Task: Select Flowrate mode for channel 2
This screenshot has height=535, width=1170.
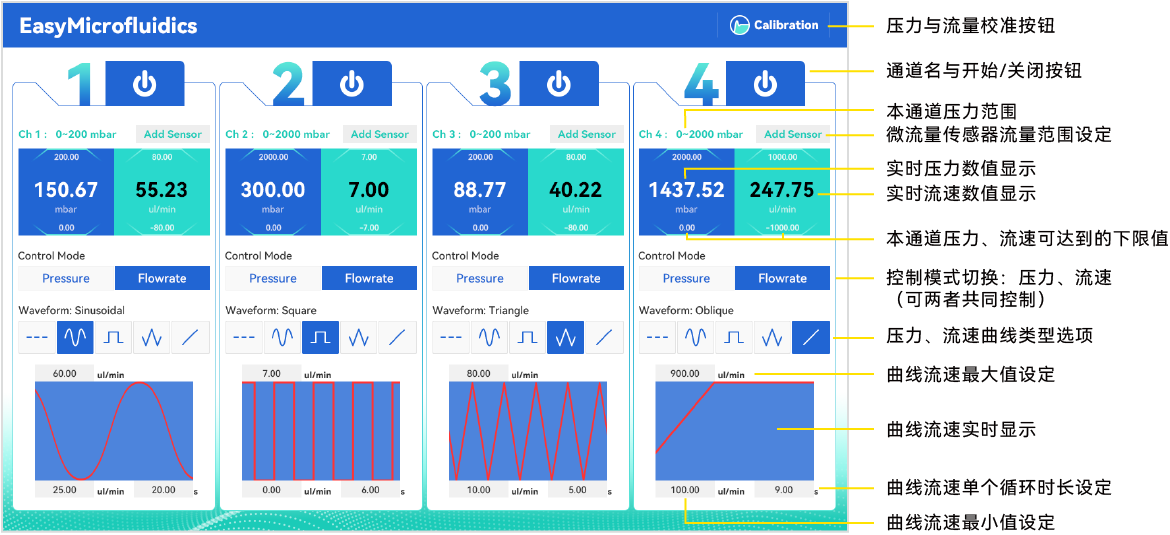Action: (369, 278)
